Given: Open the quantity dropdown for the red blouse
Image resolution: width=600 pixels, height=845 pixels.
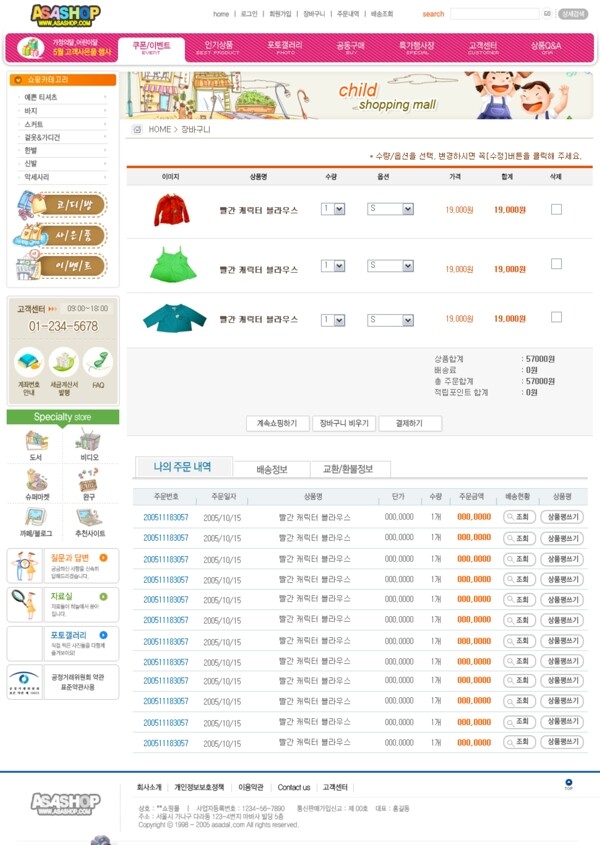Looking at the screenshot, I should click(x=333, y=209).
